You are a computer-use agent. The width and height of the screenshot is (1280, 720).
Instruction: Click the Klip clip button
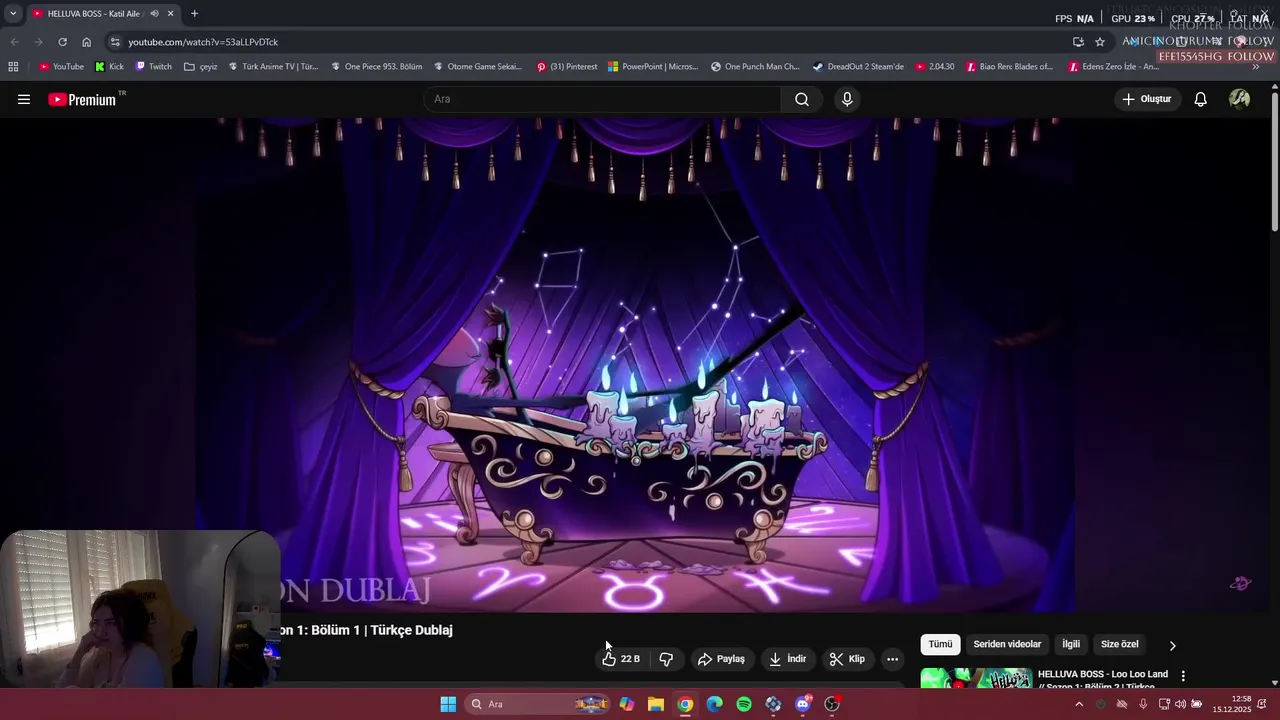847,659
